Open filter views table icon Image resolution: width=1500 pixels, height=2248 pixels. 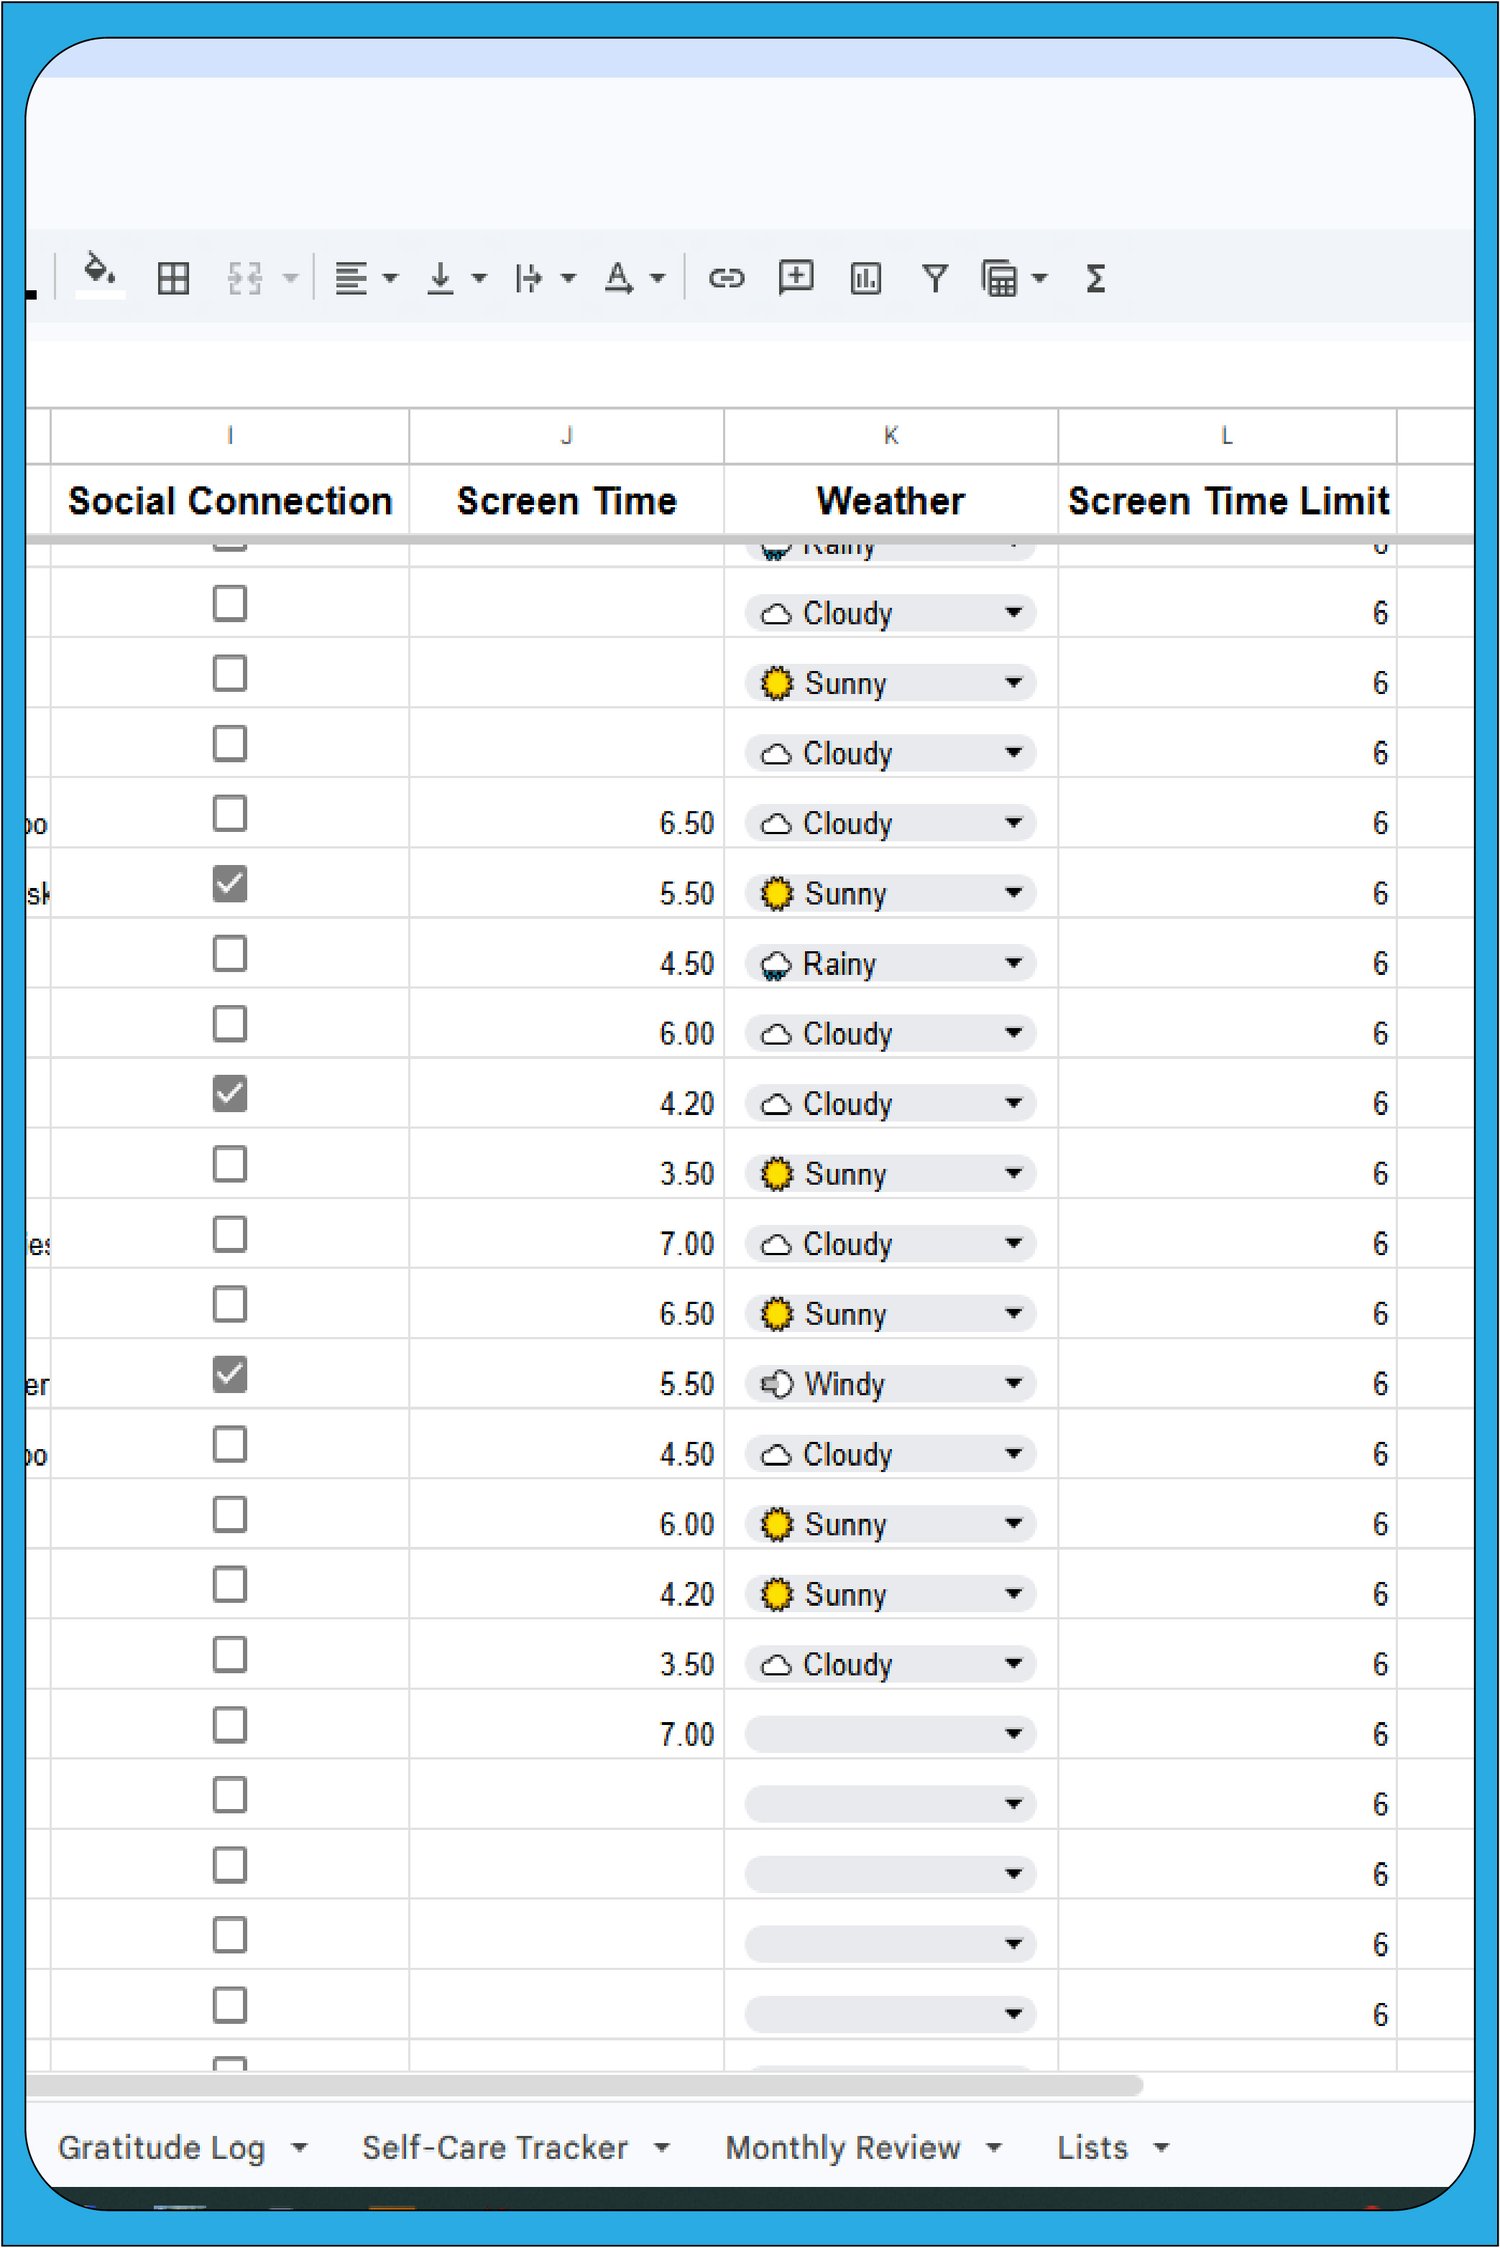1000,278
